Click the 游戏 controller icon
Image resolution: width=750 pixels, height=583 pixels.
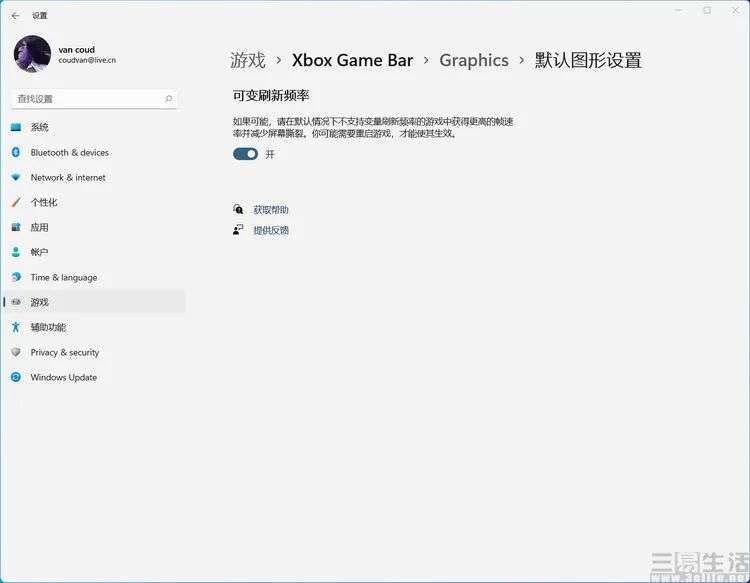coord(16,302)
